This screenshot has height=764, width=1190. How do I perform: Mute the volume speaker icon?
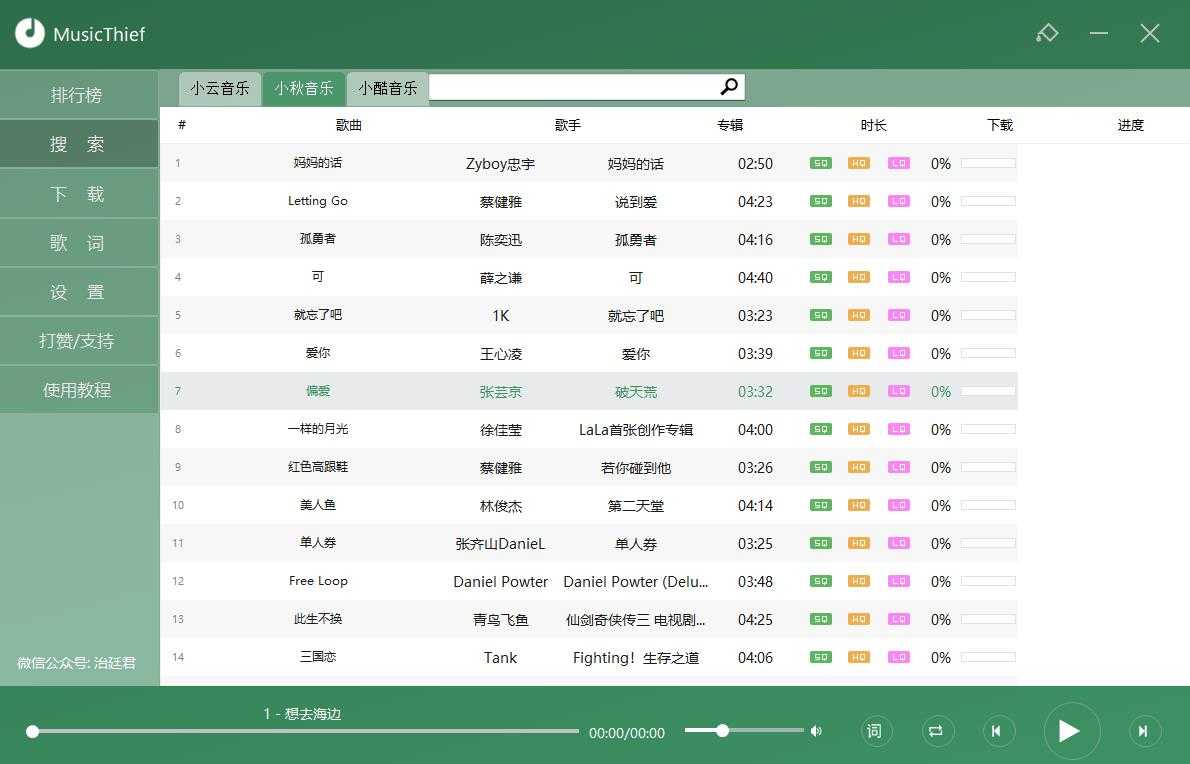(x=816, y=731)
